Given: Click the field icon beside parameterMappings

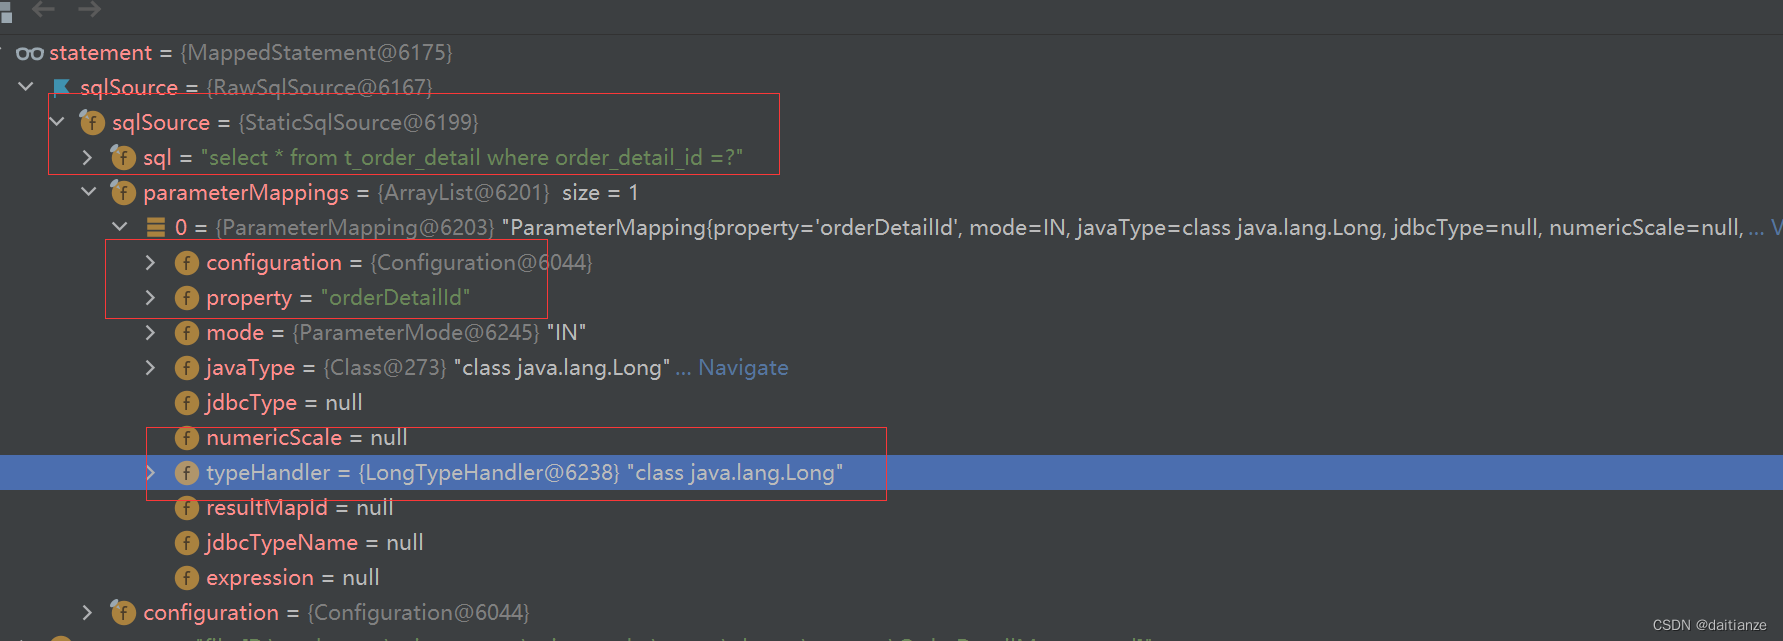Looking at the screenshot, I should coord(123,193).
